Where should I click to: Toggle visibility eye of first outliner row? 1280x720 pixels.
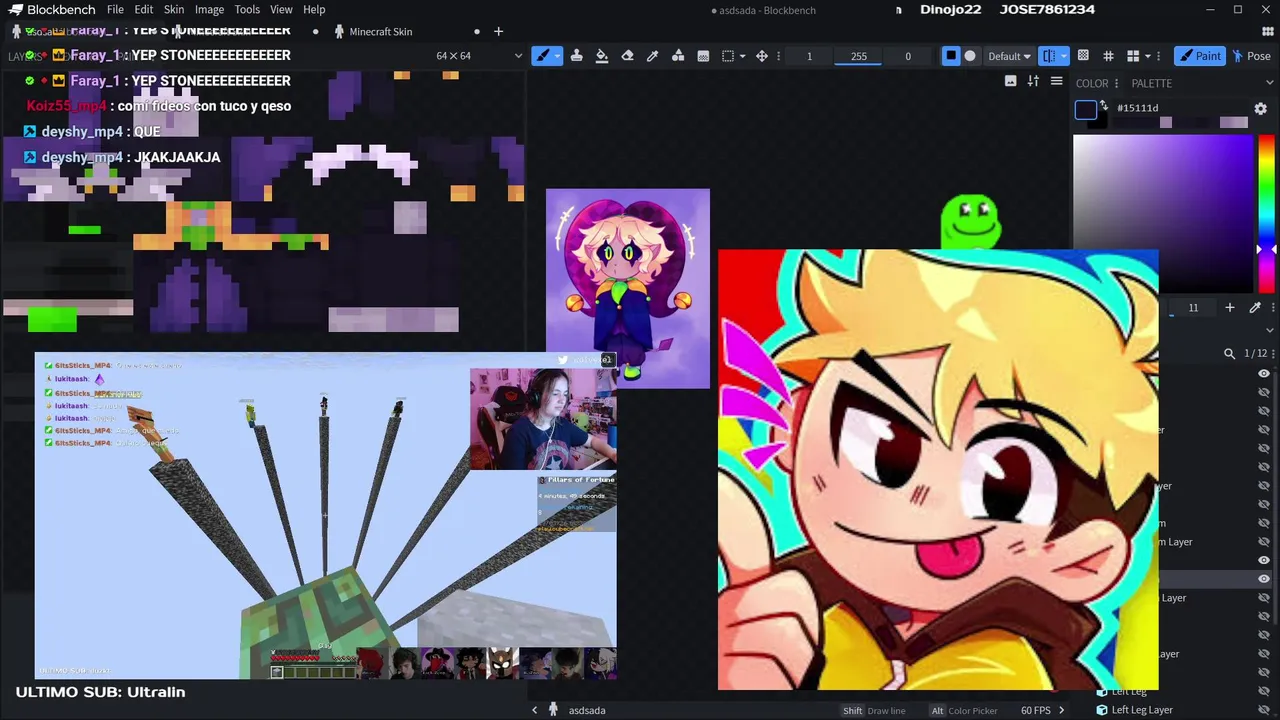coord(1264,374)
